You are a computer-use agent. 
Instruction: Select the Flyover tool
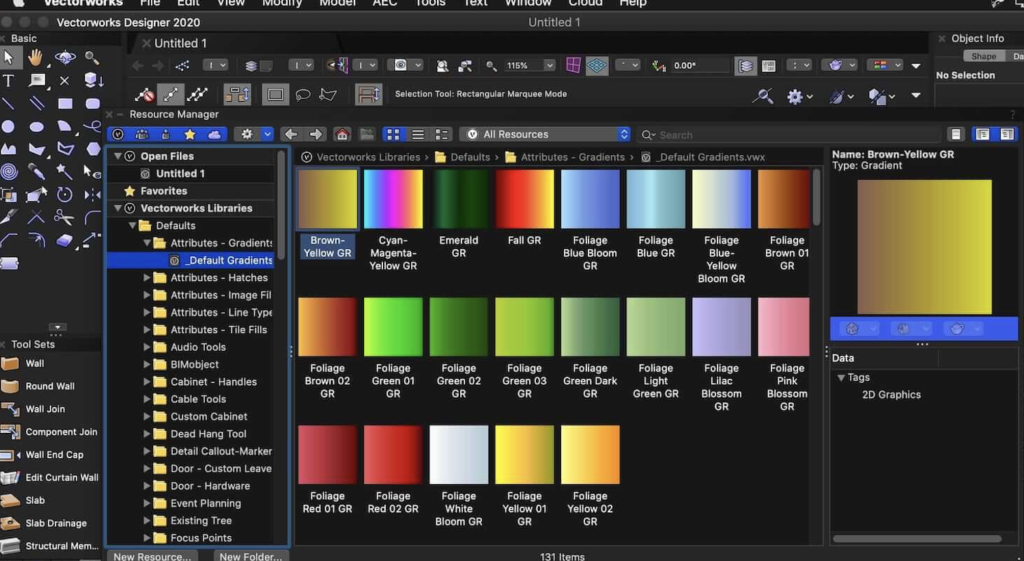click(65, 57)
